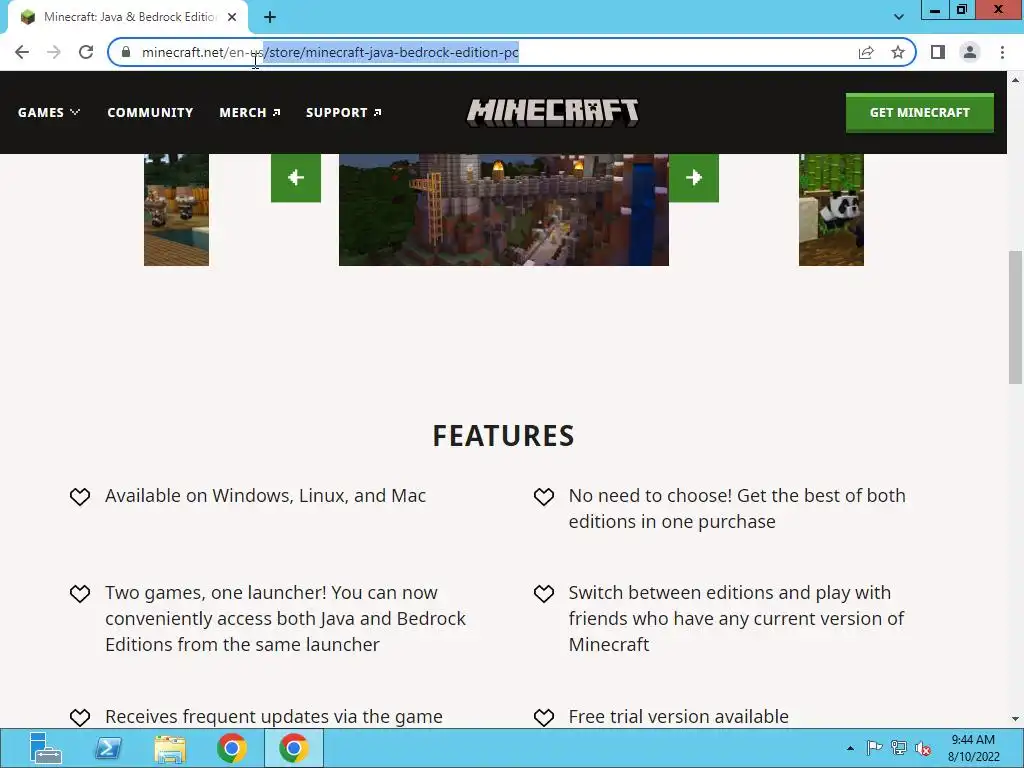The width and height of the screenshot is (1024, 768).
Task: Open the tab search dropdown arrow
Action: point(899,17)
